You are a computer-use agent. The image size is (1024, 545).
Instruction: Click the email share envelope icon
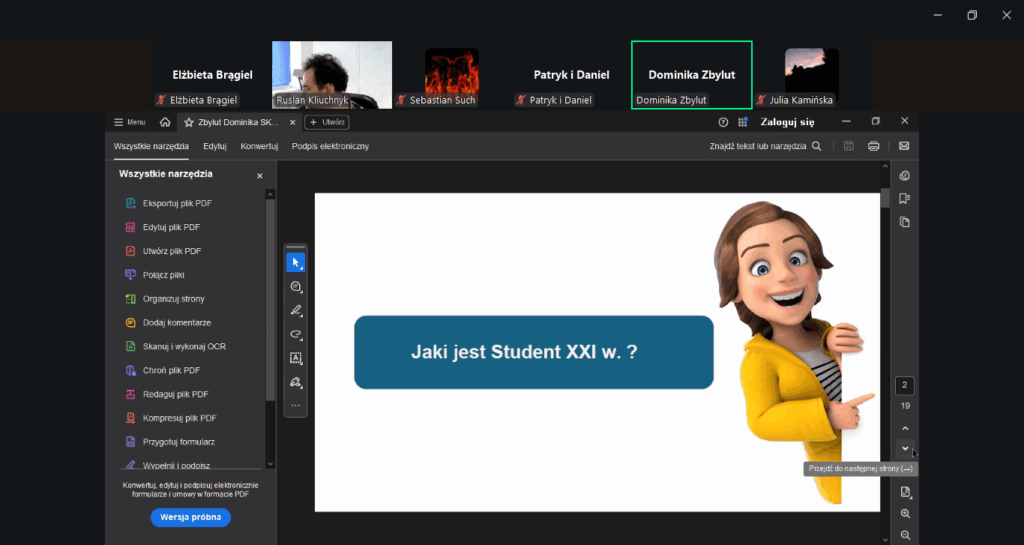pyautogui.click(x=904, y=146)
